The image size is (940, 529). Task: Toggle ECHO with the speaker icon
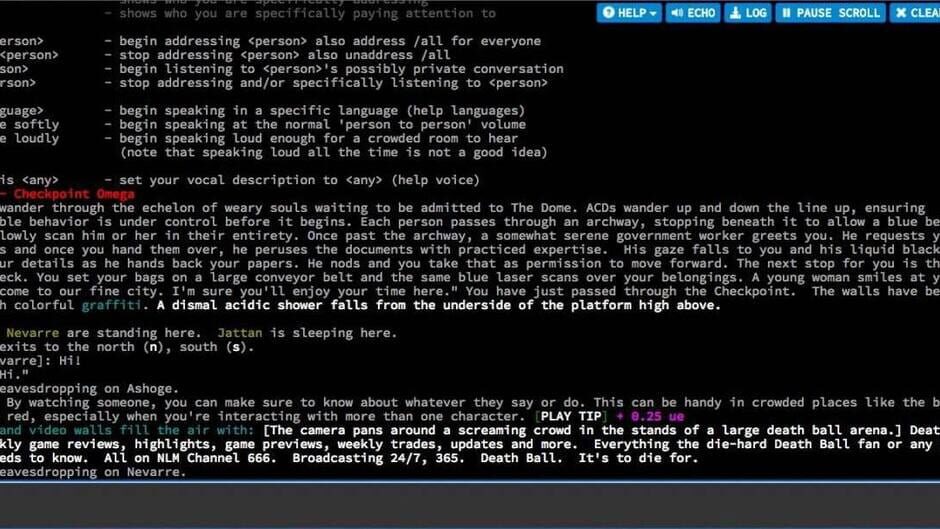tap(677, 13)
